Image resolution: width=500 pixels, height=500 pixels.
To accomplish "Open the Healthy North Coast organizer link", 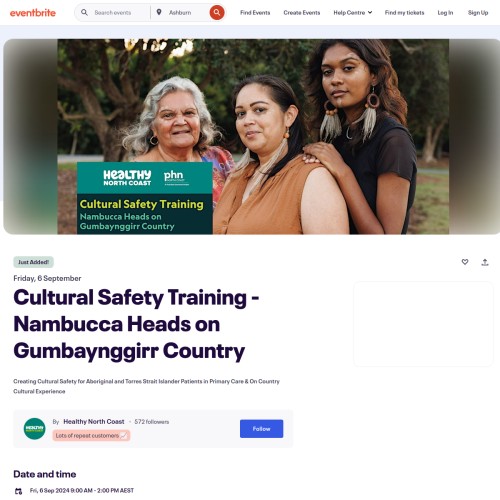I will point(94,422).
